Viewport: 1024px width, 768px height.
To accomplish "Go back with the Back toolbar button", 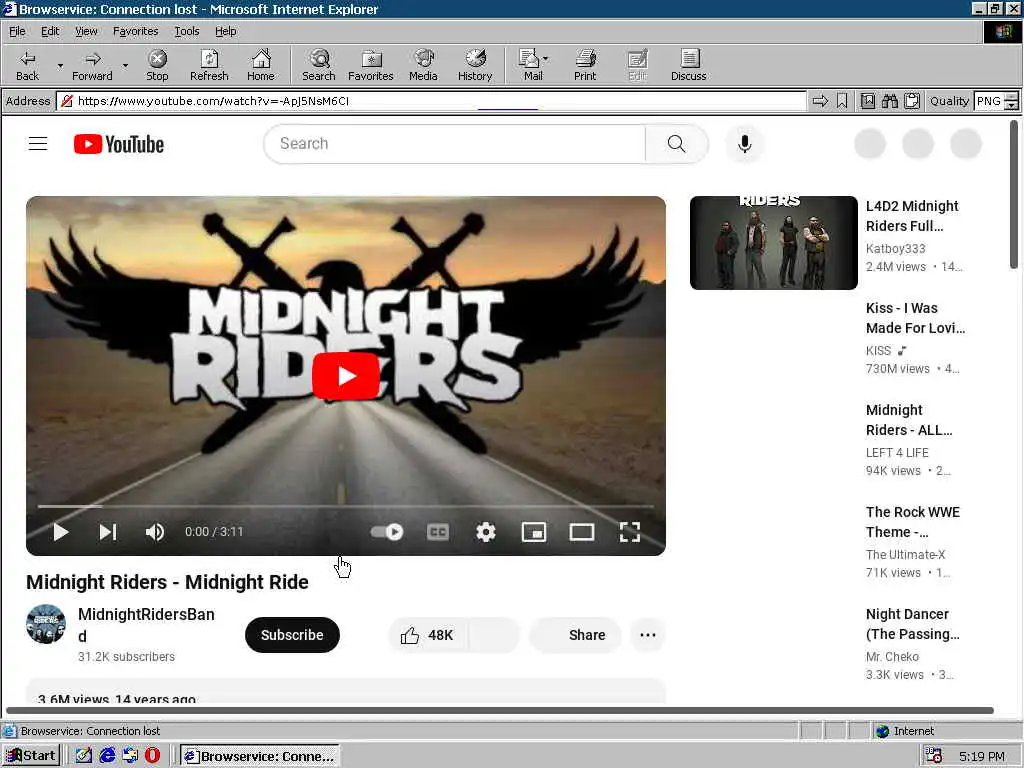I will 27,65.
